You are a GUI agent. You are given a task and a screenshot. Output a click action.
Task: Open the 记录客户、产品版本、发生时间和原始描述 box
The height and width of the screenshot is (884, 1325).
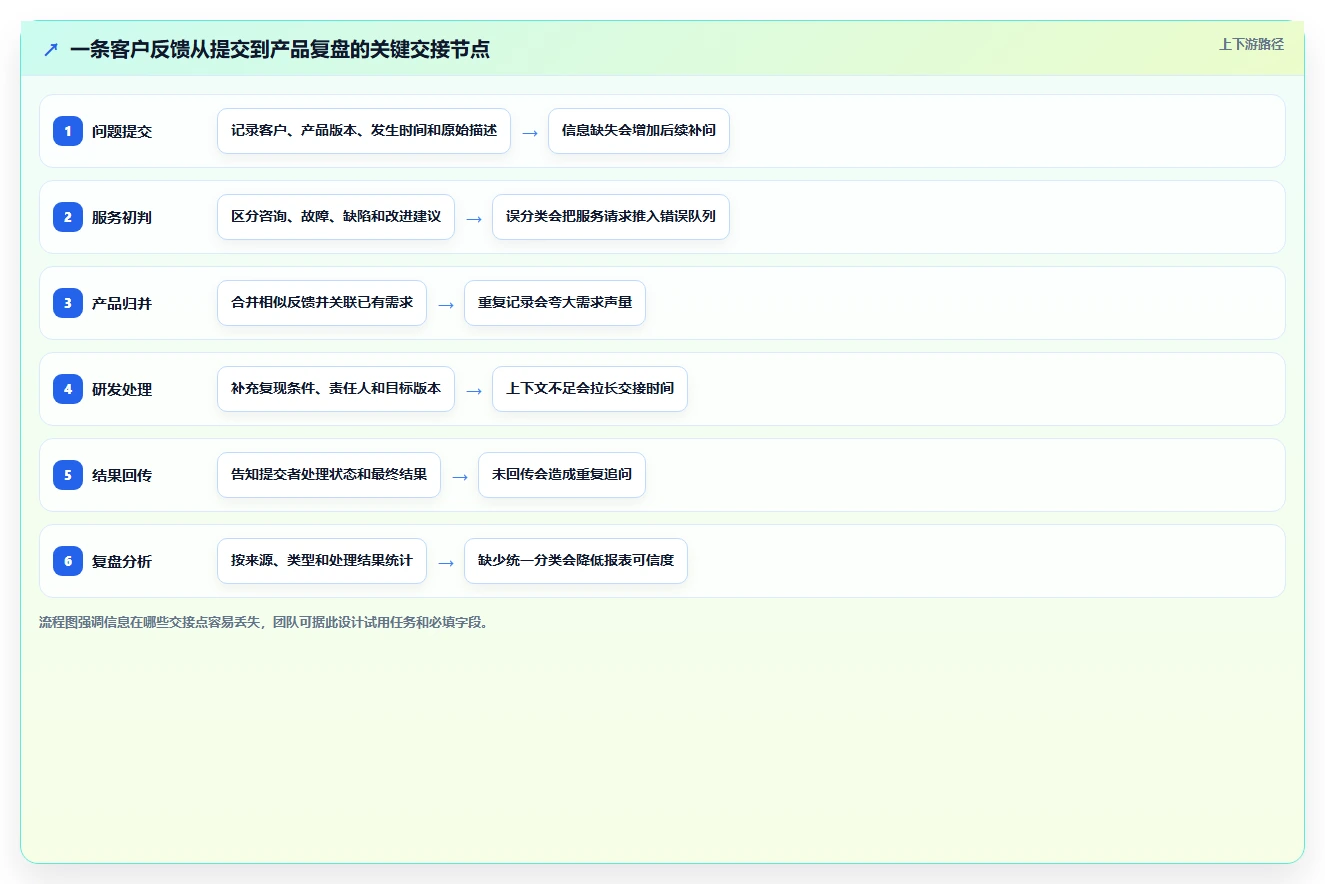tap(364, 131)
